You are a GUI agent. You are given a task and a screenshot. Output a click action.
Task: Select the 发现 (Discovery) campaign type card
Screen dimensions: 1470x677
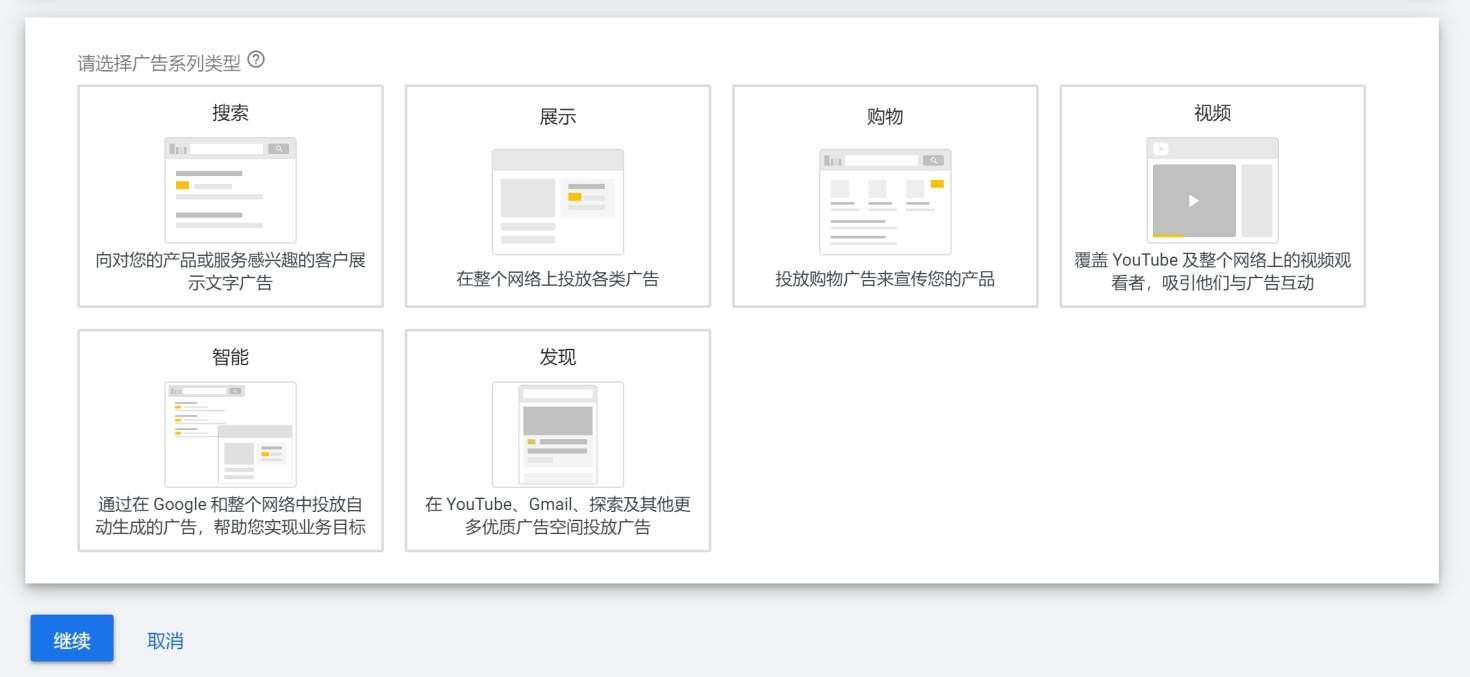[x=557, y=440]
